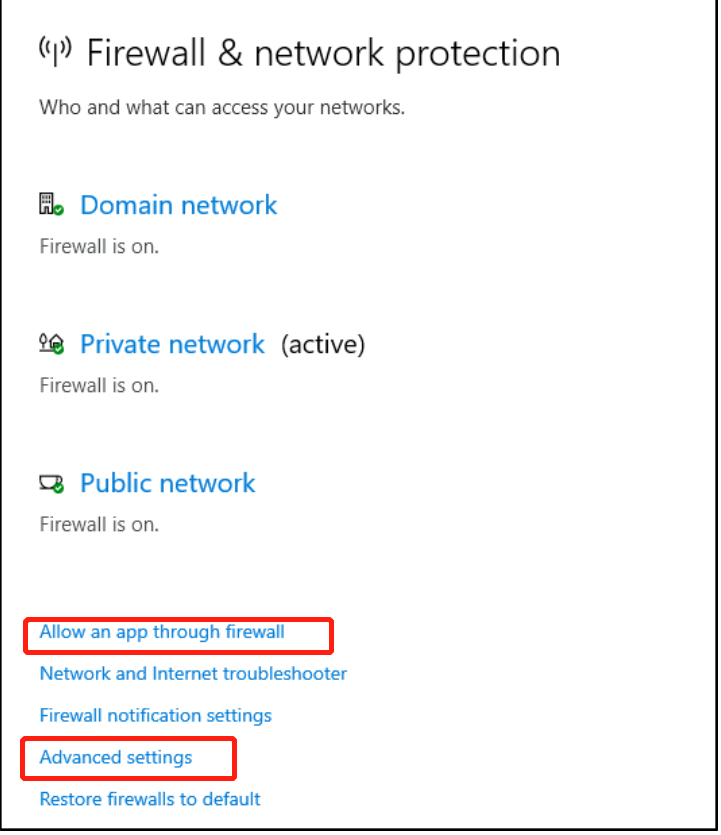Open Domain network settings
The width and height of the screenshot is (721, 835).
178,205
